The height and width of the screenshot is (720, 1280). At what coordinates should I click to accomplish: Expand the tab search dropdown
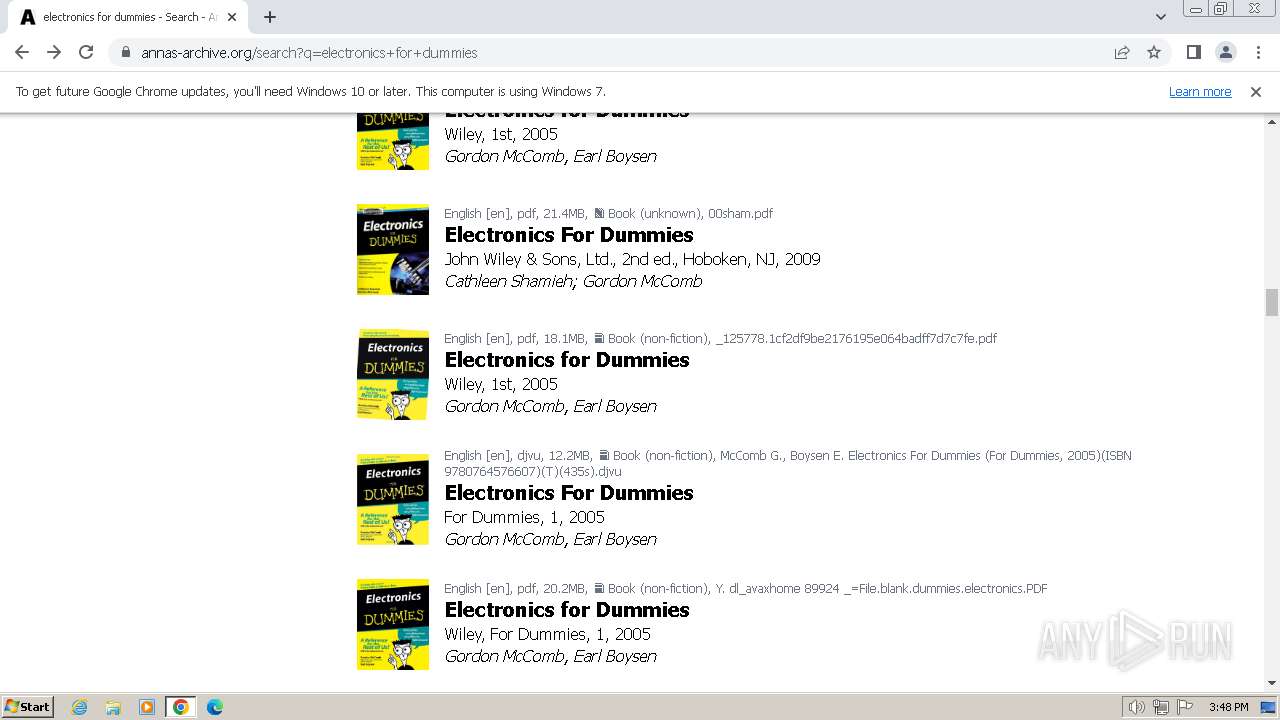pyautogui.click(x=1160, y=17)
